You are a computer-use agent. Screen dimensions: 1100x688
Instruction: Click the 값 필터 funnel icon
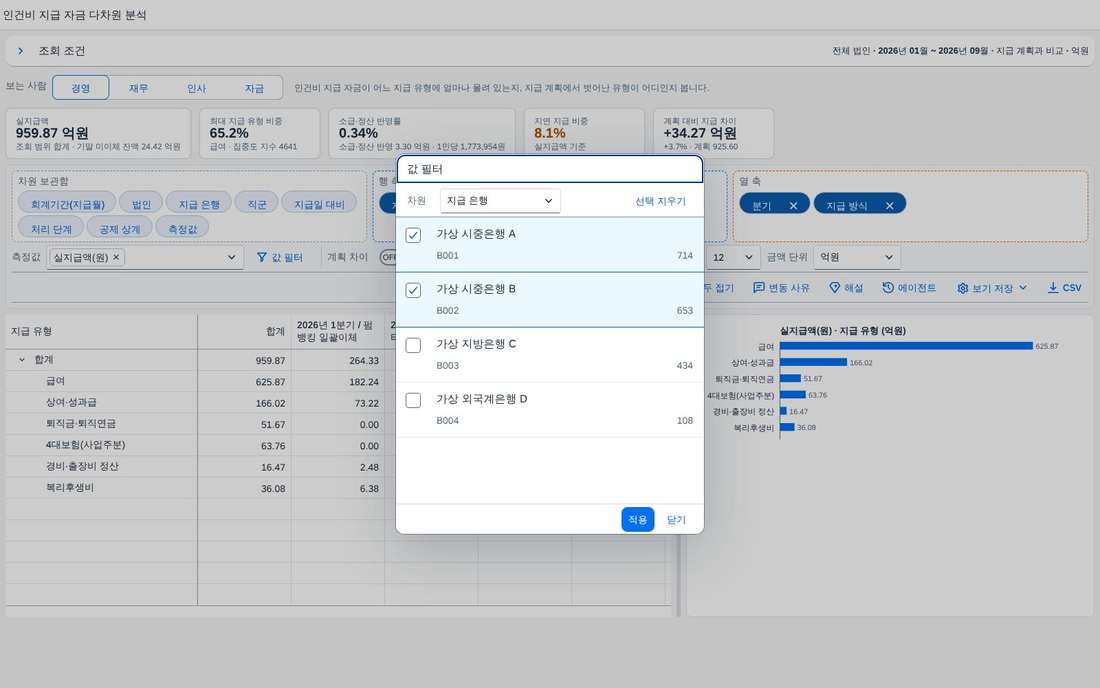262,257
